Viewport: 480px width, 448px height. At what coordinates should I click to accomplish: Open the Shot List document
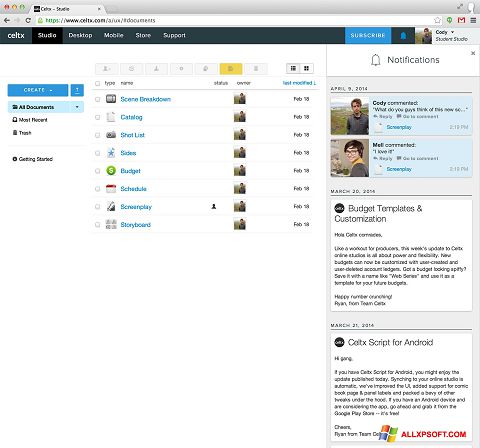tap(133, 135)
